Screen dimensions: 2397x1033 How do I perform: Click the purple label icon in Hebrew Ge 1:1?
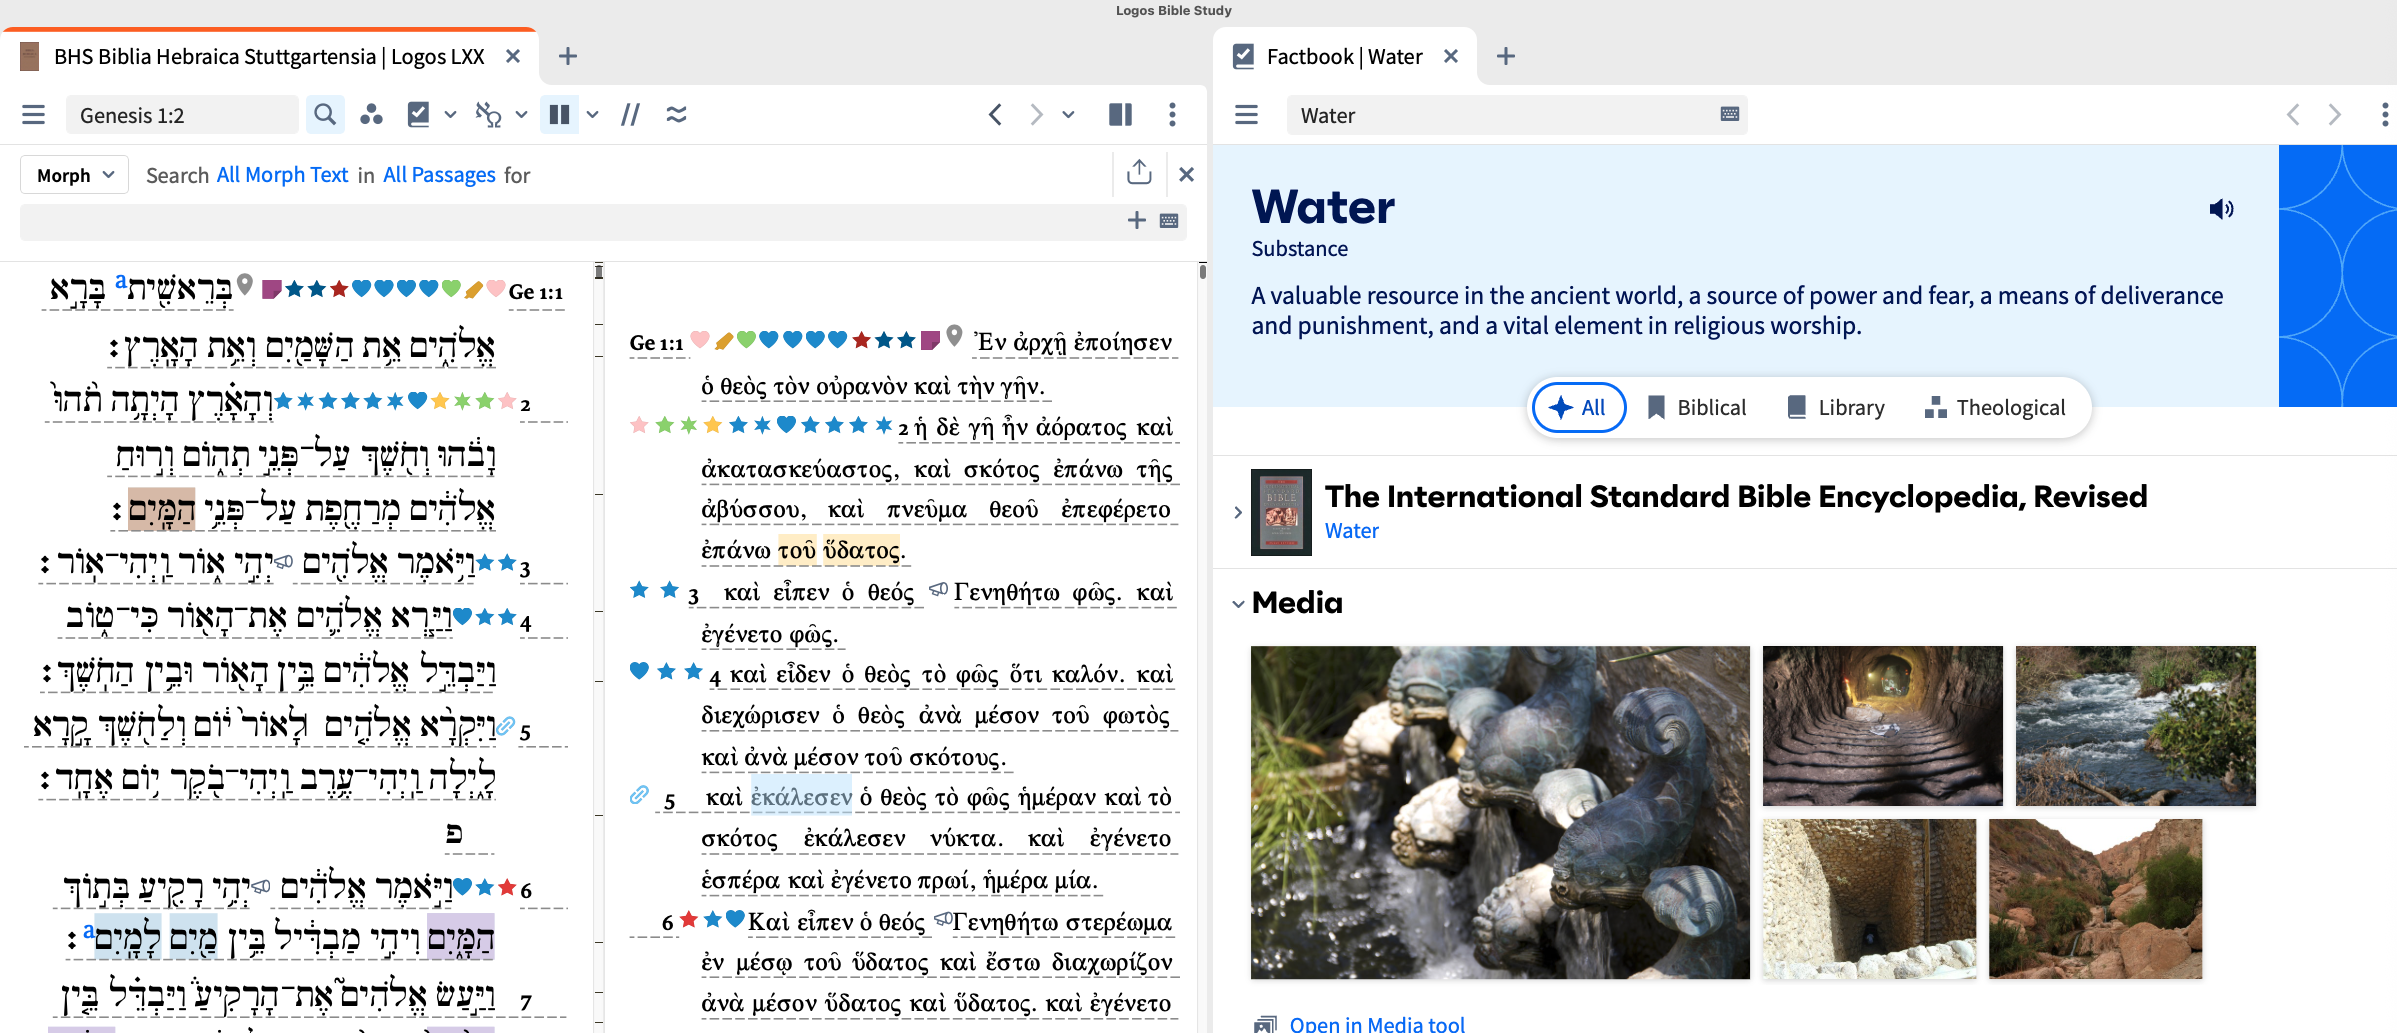pyautogui.click(x=271, y=289)
